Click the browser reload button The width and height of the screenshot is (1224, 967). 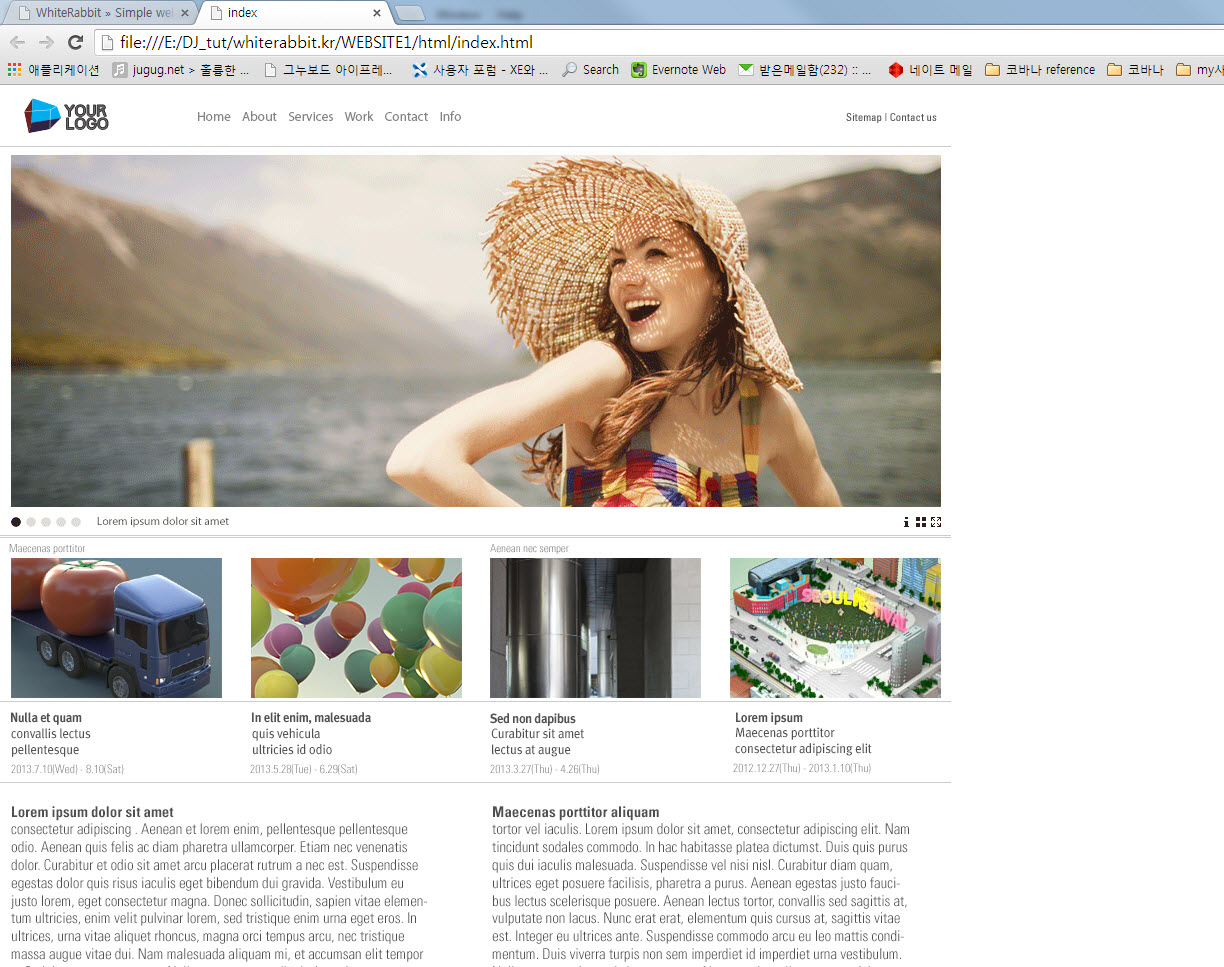coord(75,42)
